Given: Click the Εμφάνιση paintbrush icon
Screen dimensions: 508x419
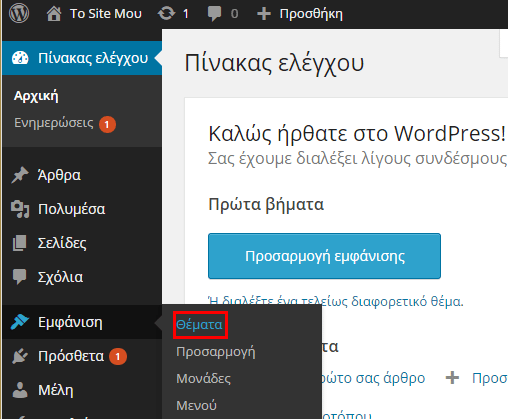Looking at the screenshot, I should [x=20, y=322].
